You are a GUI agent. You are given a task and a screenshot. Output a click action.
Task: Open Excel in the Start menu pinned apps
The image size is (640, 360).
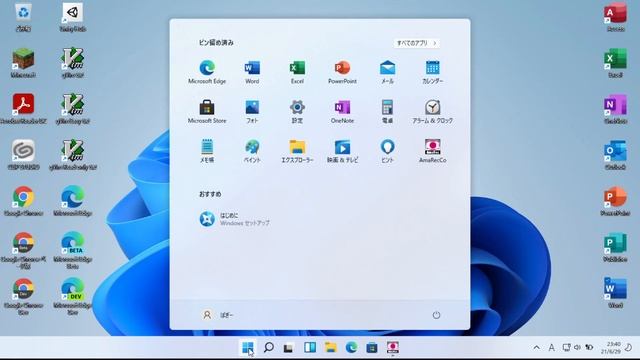point(297,72)
